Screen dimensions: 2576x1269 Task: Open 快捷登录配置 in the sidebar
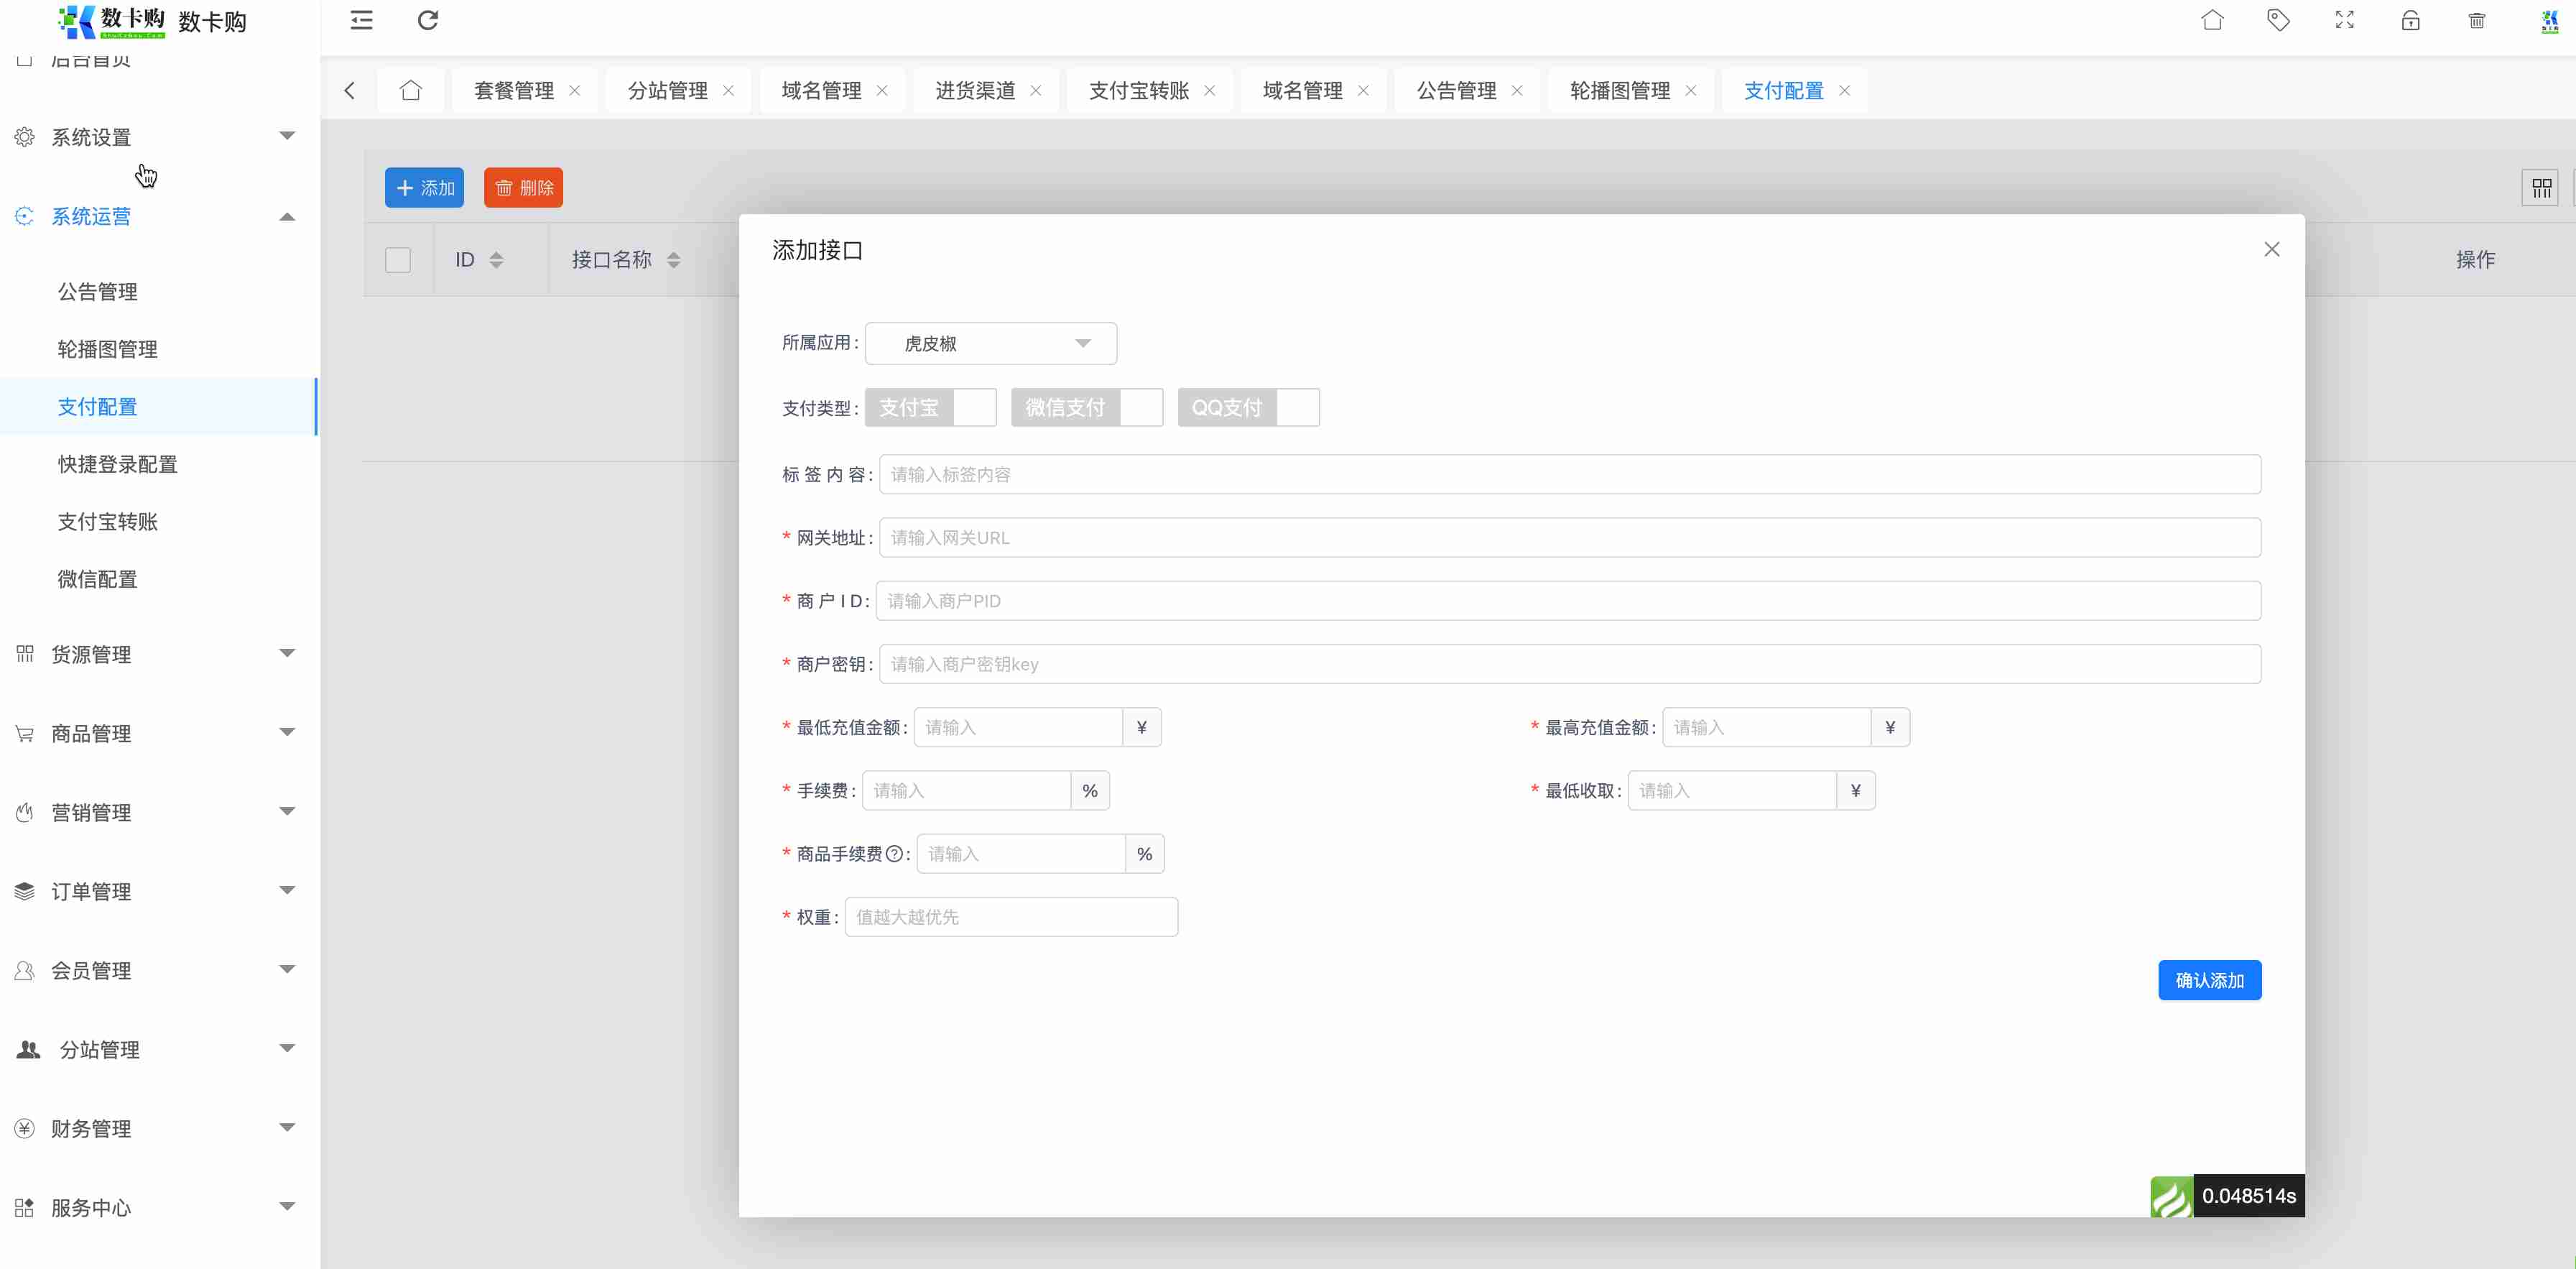click(118, 464)
